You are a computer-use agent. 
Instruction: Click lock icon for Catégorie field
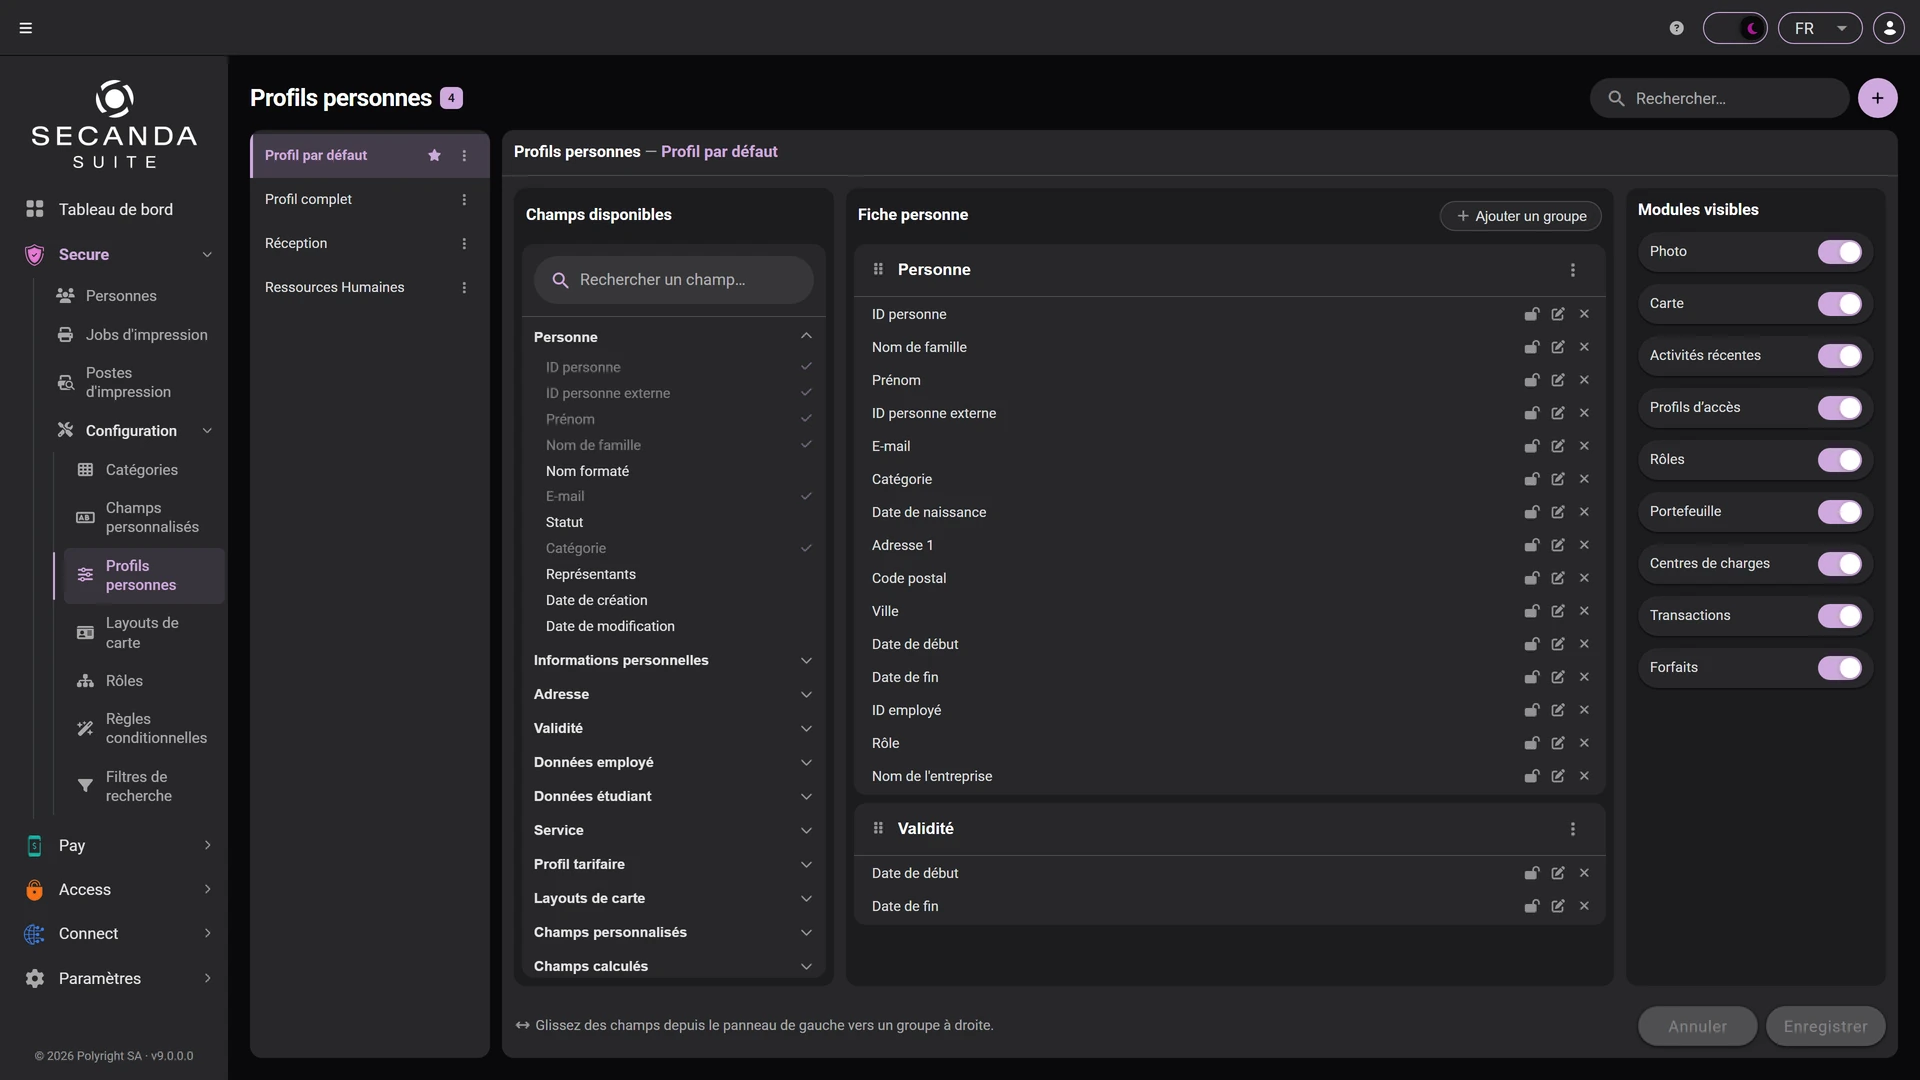point(1531,479)
